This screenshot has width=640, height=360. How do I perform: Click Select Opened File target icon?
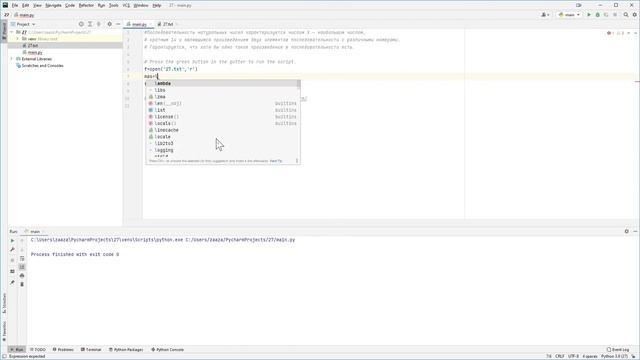click(81, 24)
